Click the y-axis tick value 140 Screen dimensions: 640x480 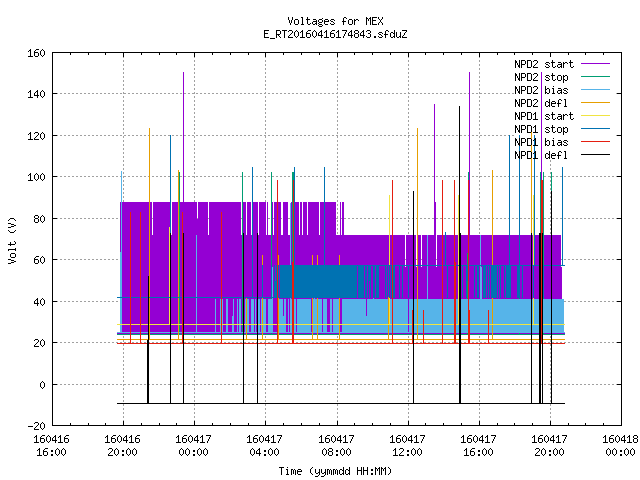click(x=36, y=94)
